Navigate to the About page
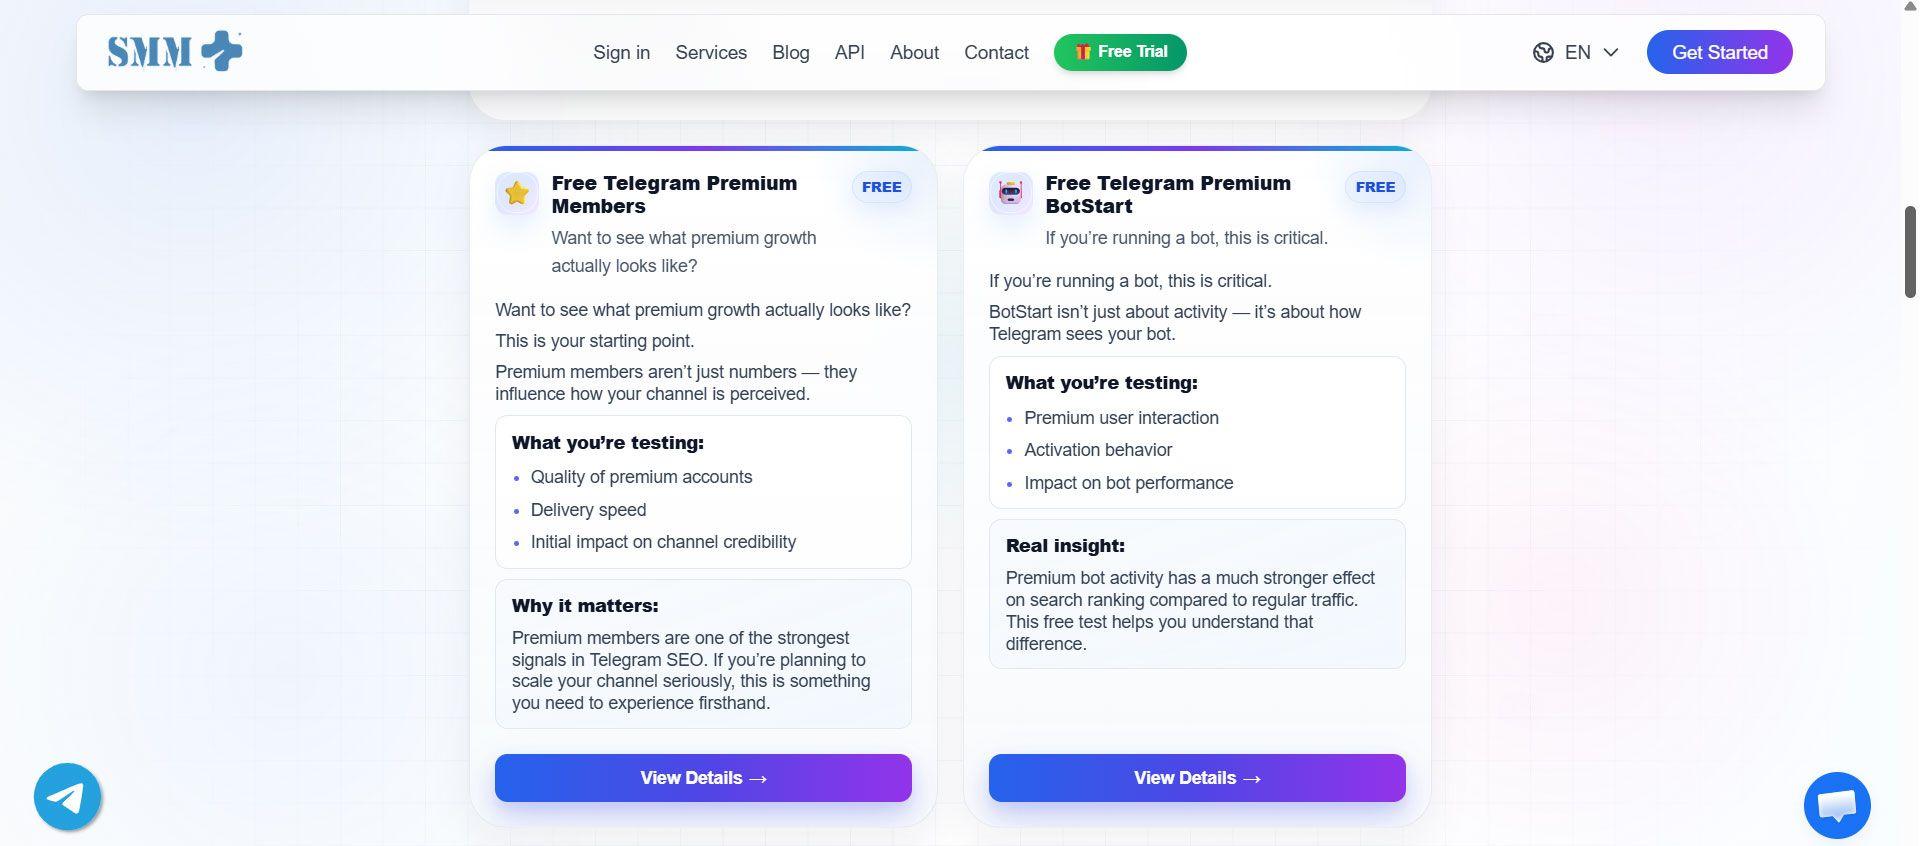The width and height of the screenshot is (1920, 846). click(914, 53)
